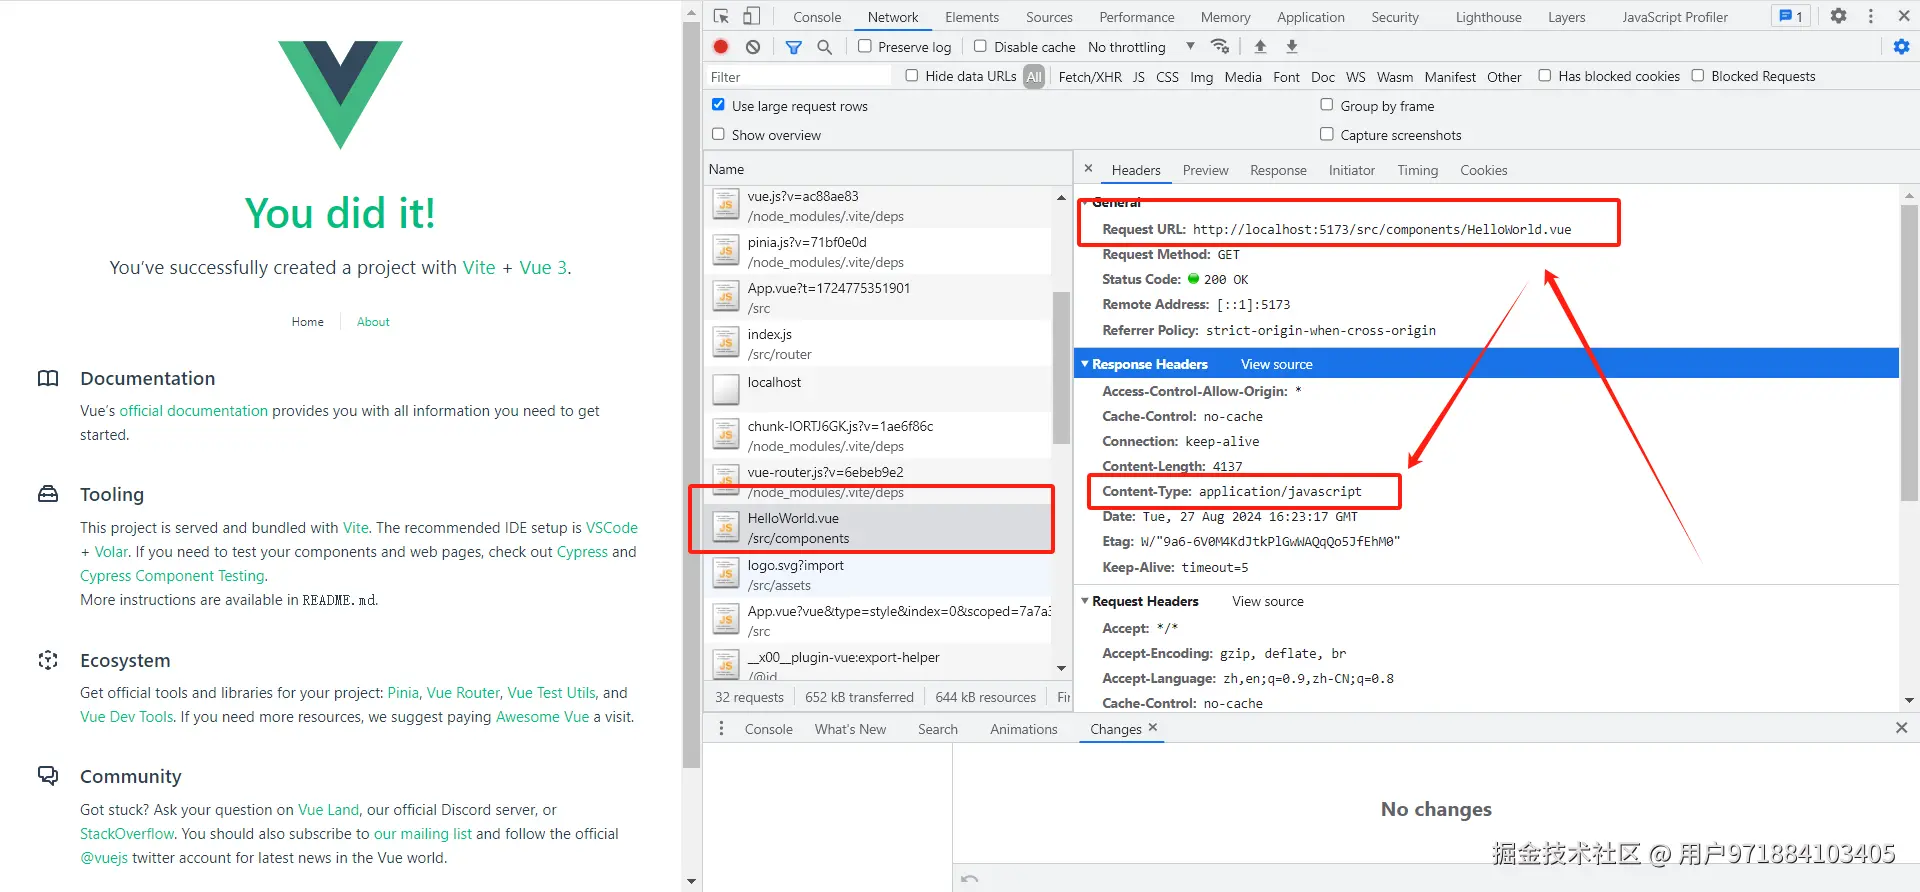Open network settings blue gear

click(1902, 46)
